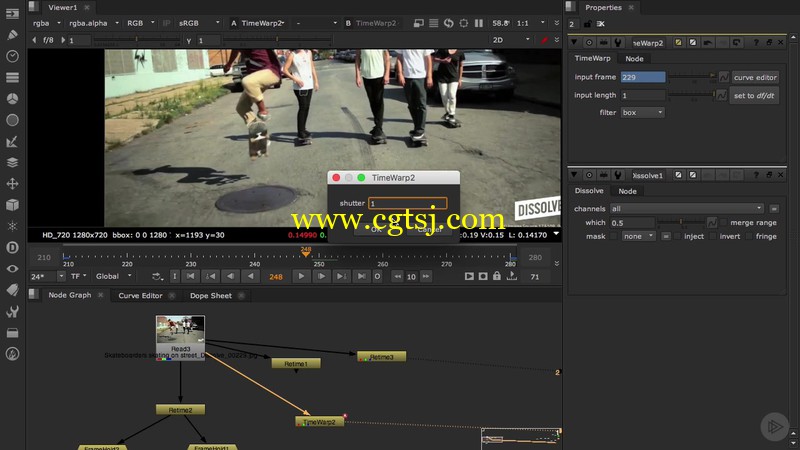
Task: Toggle the in-point I button
Action: [x=174, y=276]
